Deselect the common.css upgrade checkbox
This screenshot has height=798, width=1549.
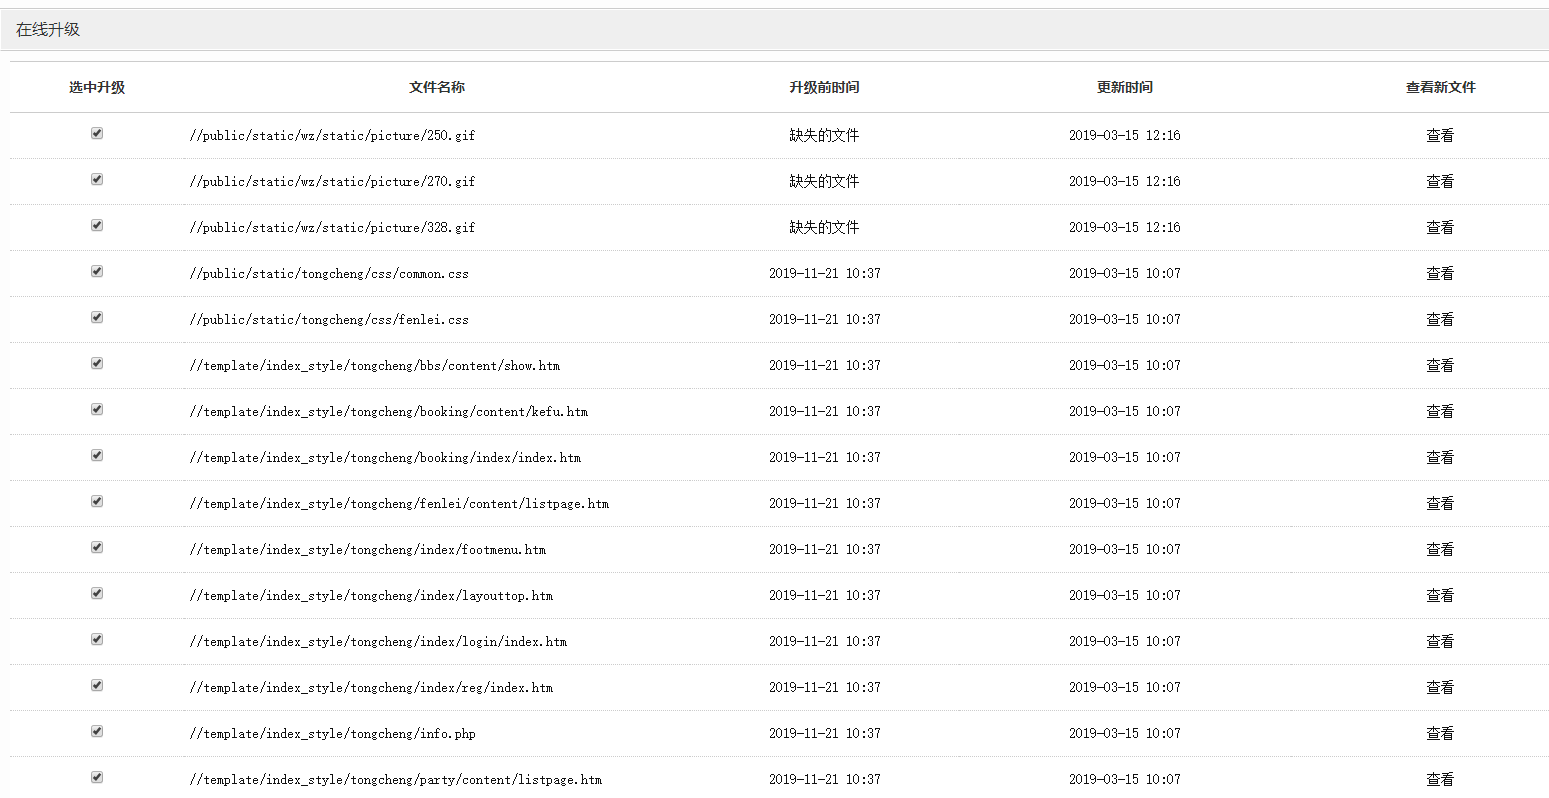point(97,271)
